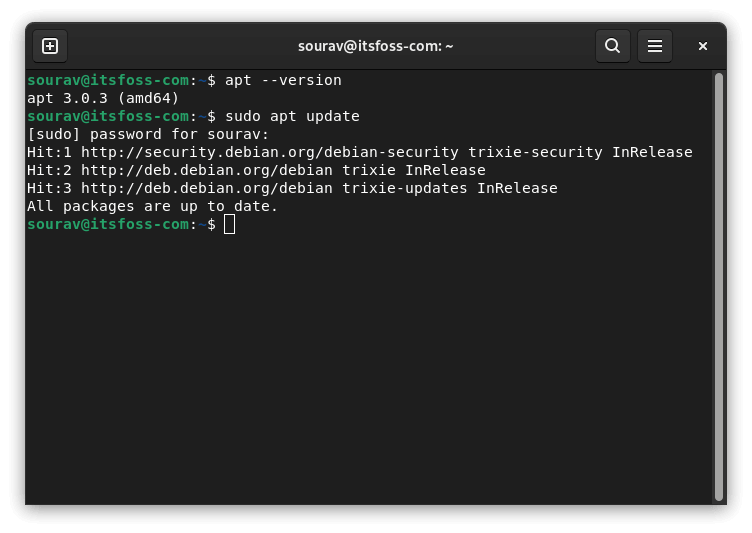
Task: Click the first green sourav@itsfoss-com prompt
Action: 108,80
